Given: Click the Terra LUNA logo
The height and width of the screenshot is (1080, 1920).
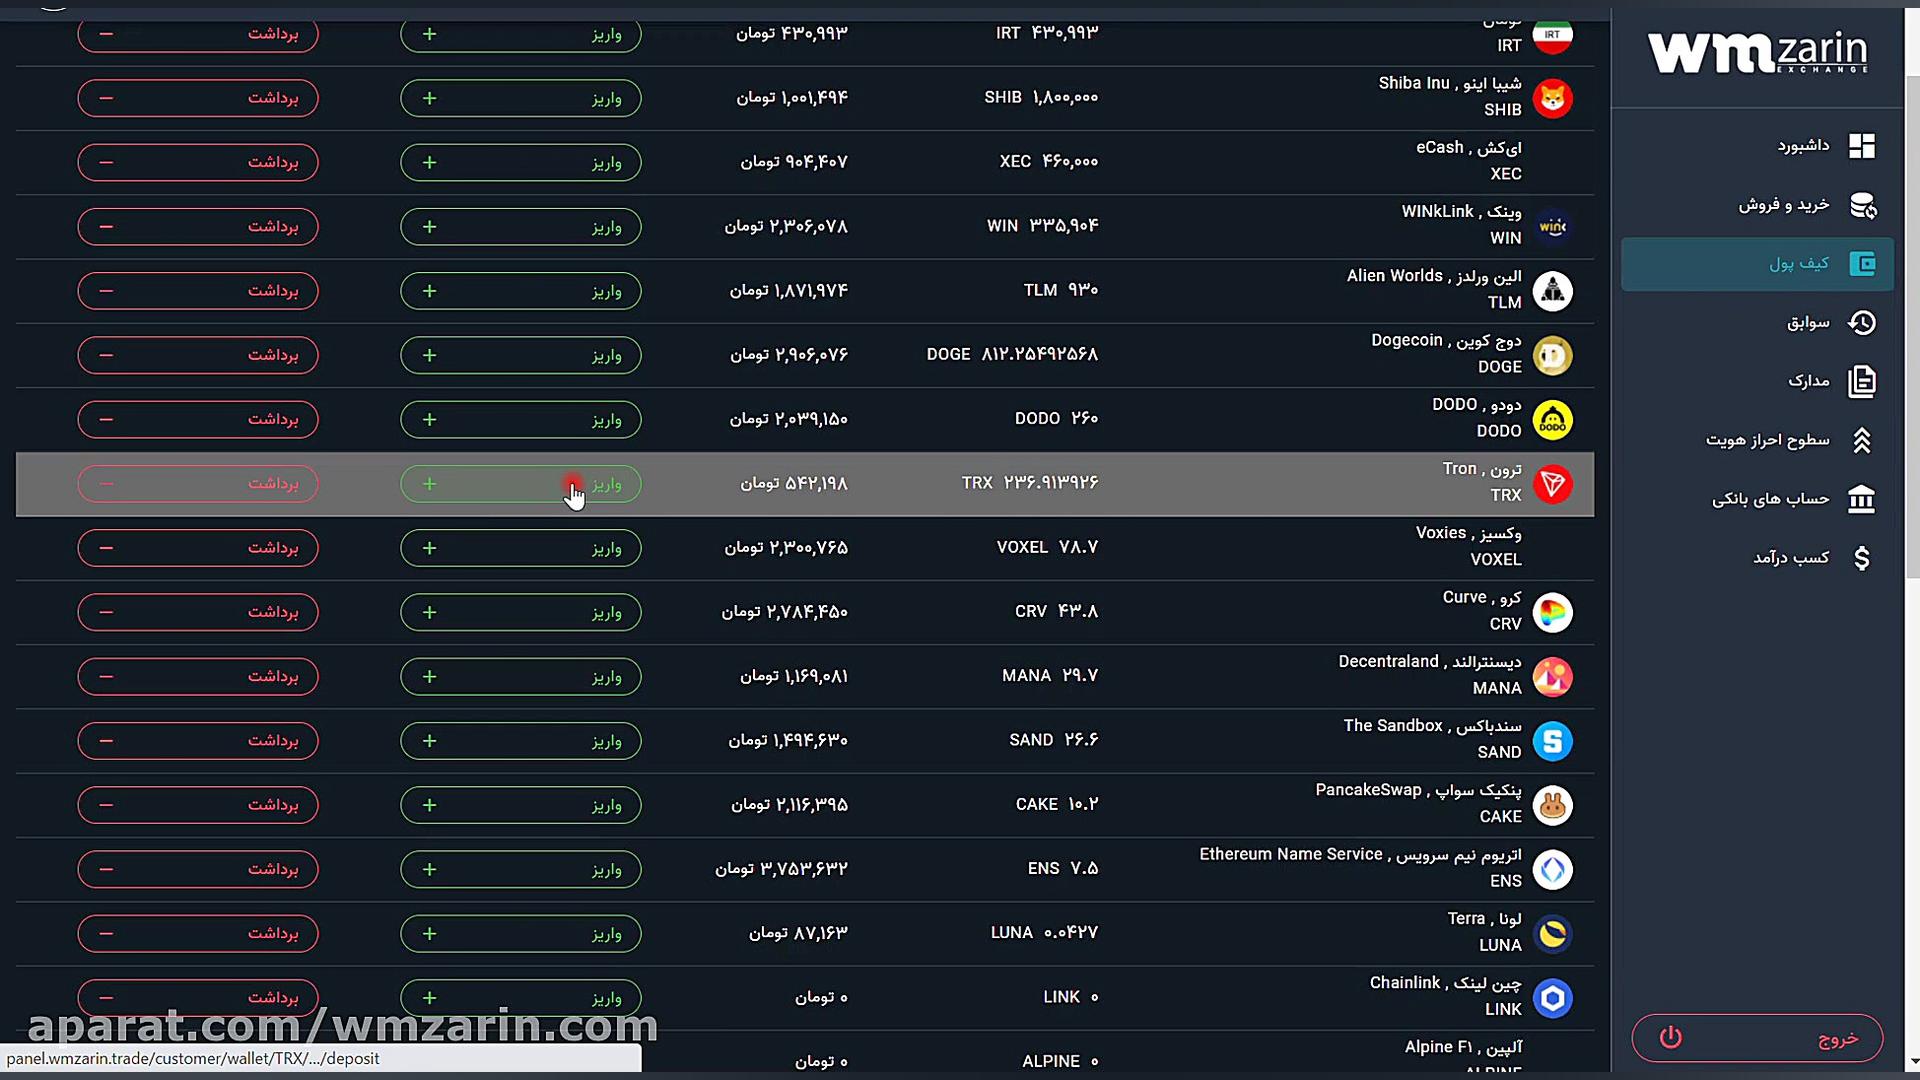Looking at the screenshot, I should (x=1552, y=934).
